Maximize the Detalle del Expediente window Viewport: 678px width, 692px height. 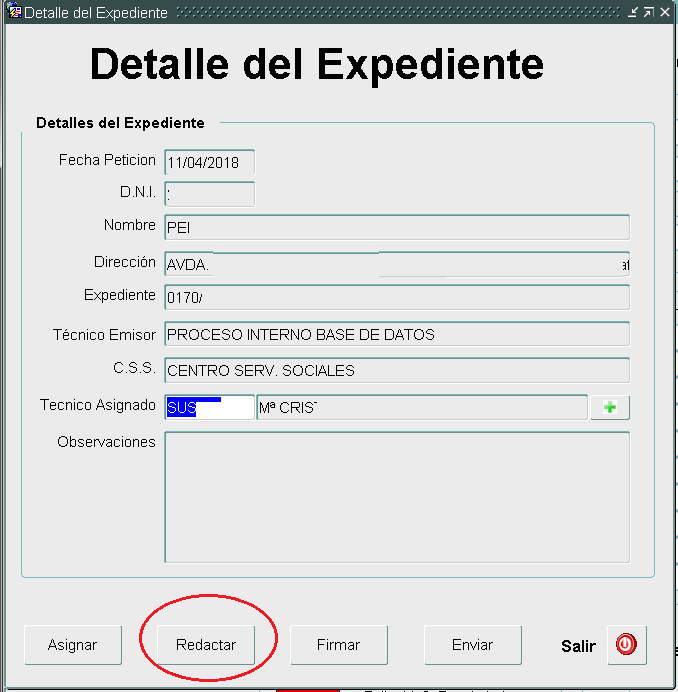(648, 12)
